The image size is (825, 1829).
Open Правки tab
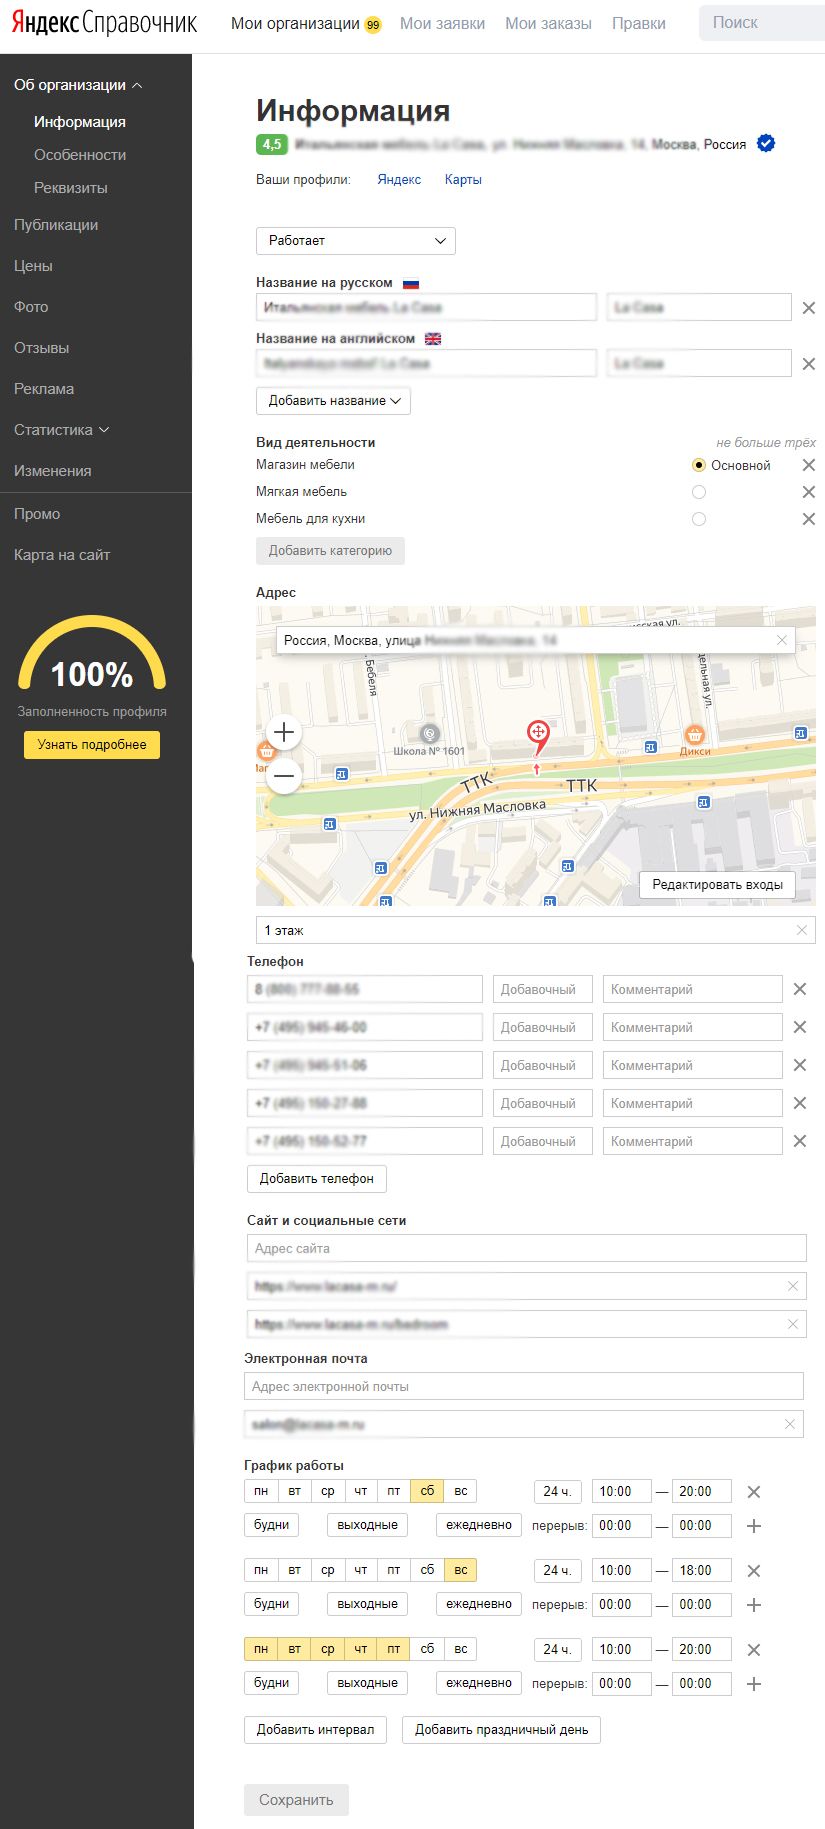tap(639, 23)
